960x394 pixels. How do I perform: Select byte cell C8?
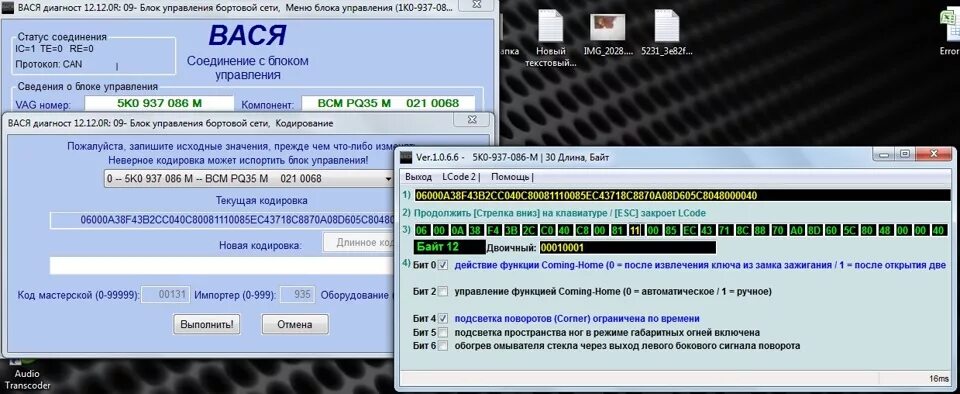click(x=582, y=230)
